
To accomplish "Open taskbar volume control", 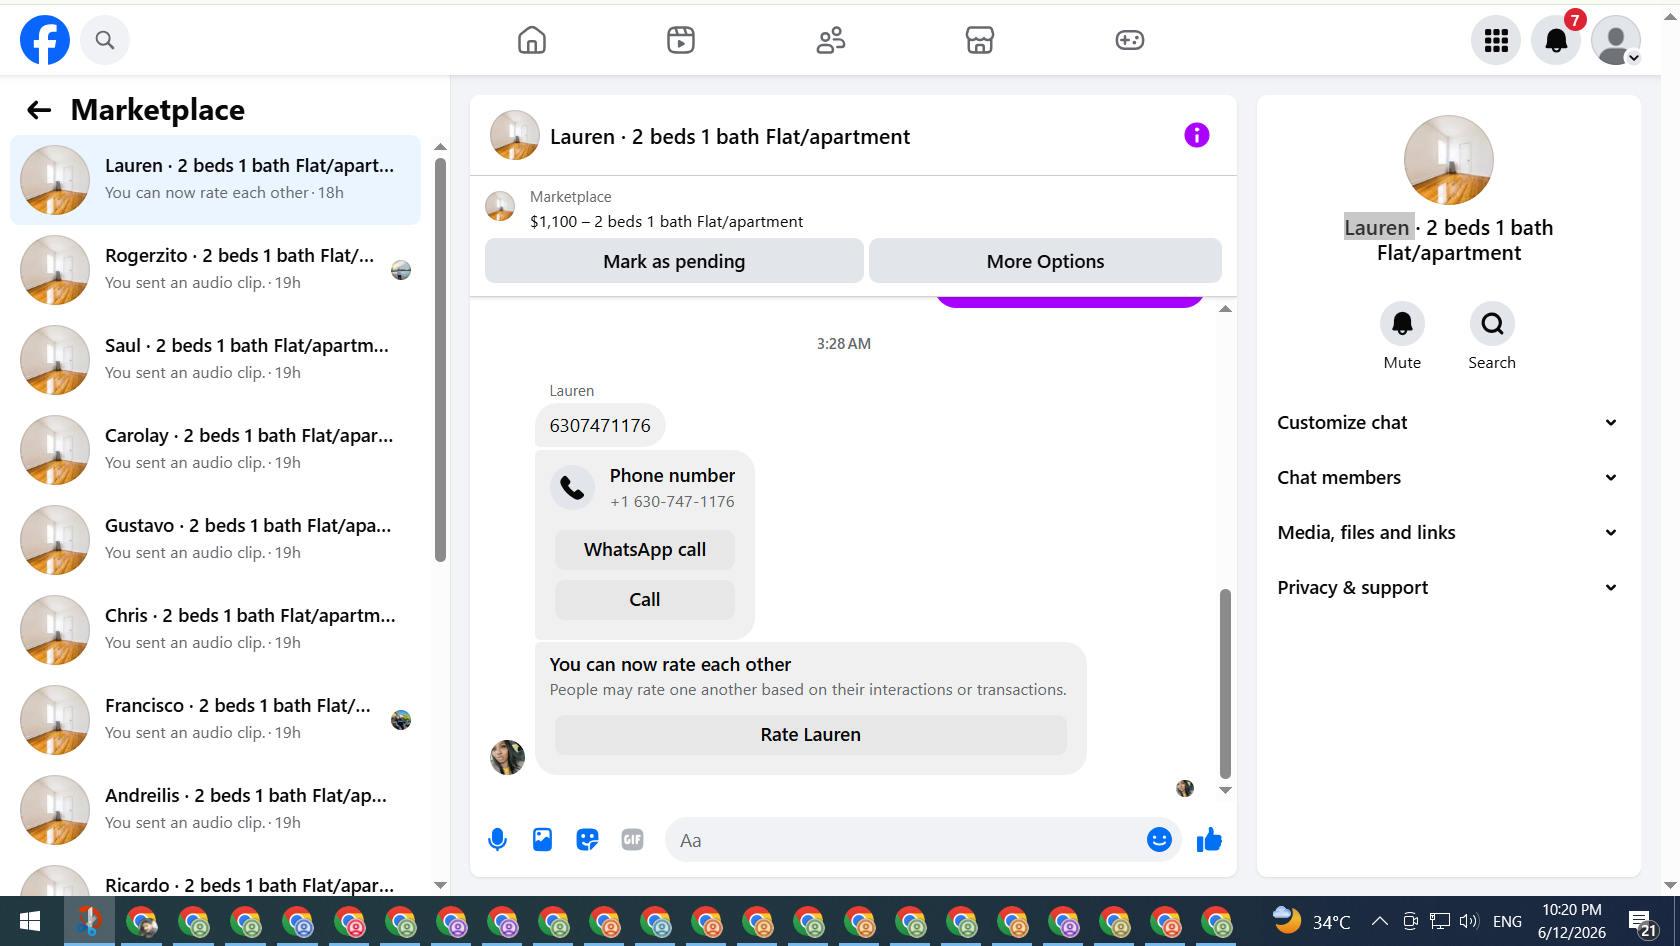I will coord(1469,921).
